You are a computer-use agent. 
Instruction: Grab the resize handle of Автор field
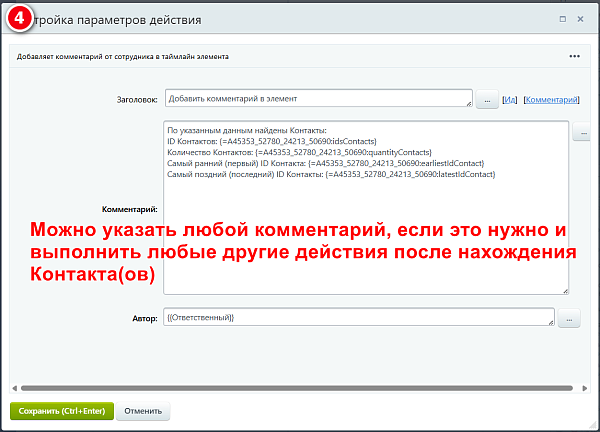[x=551, y=323]
